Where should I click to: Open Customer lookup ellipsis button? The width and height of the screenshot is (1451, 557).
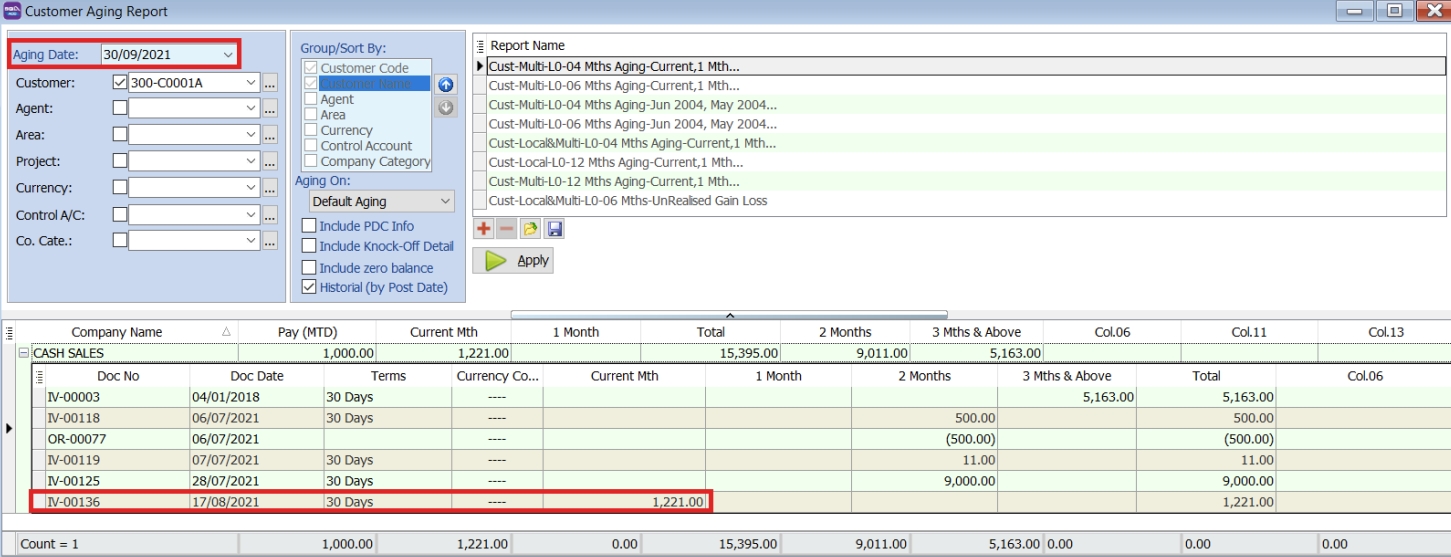point(270,83)
